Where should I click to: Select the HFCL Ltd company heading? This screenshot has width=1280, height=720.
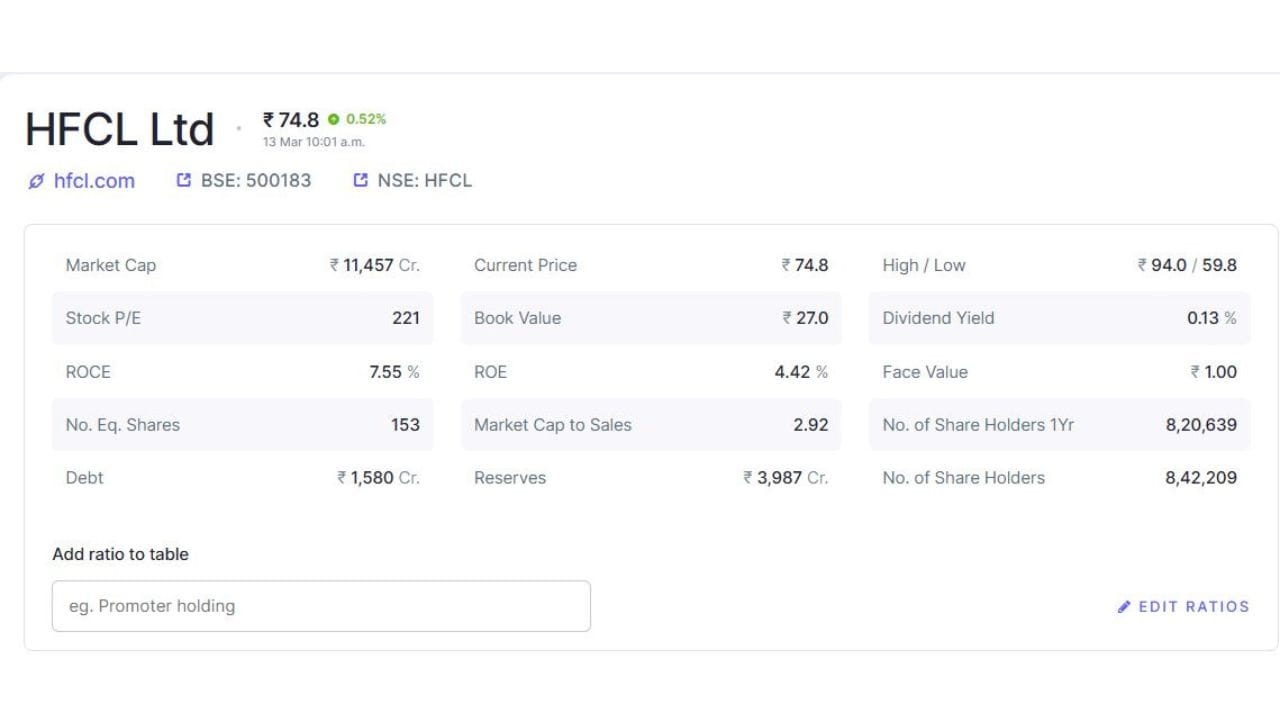(x=120, y=130)
